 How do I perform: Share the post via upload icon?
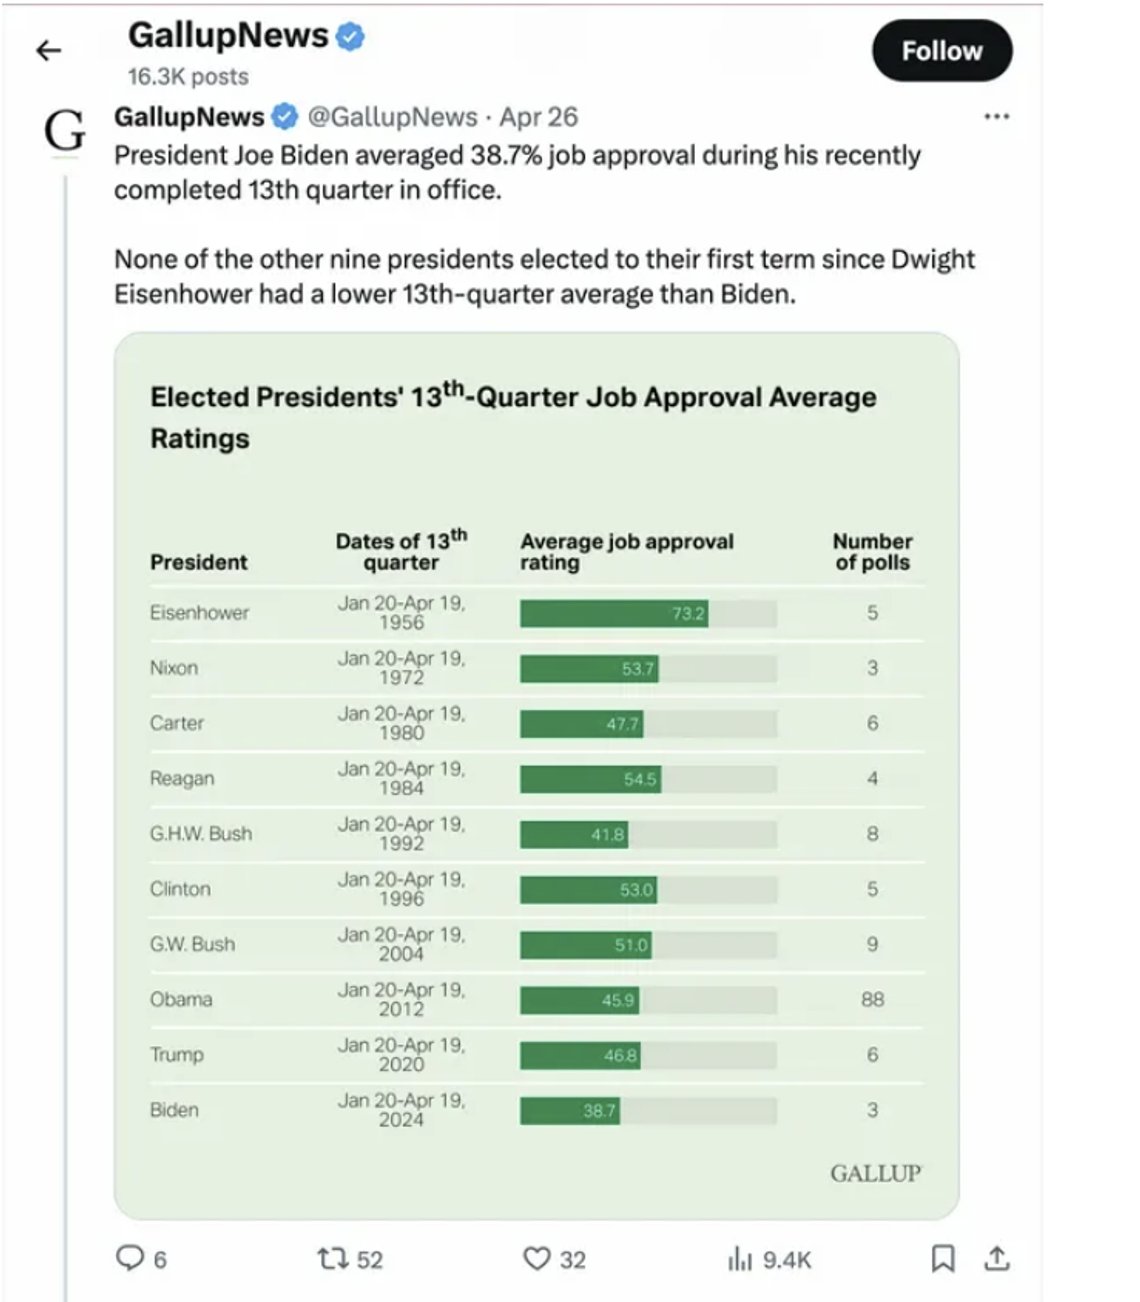coord(996,1258)
